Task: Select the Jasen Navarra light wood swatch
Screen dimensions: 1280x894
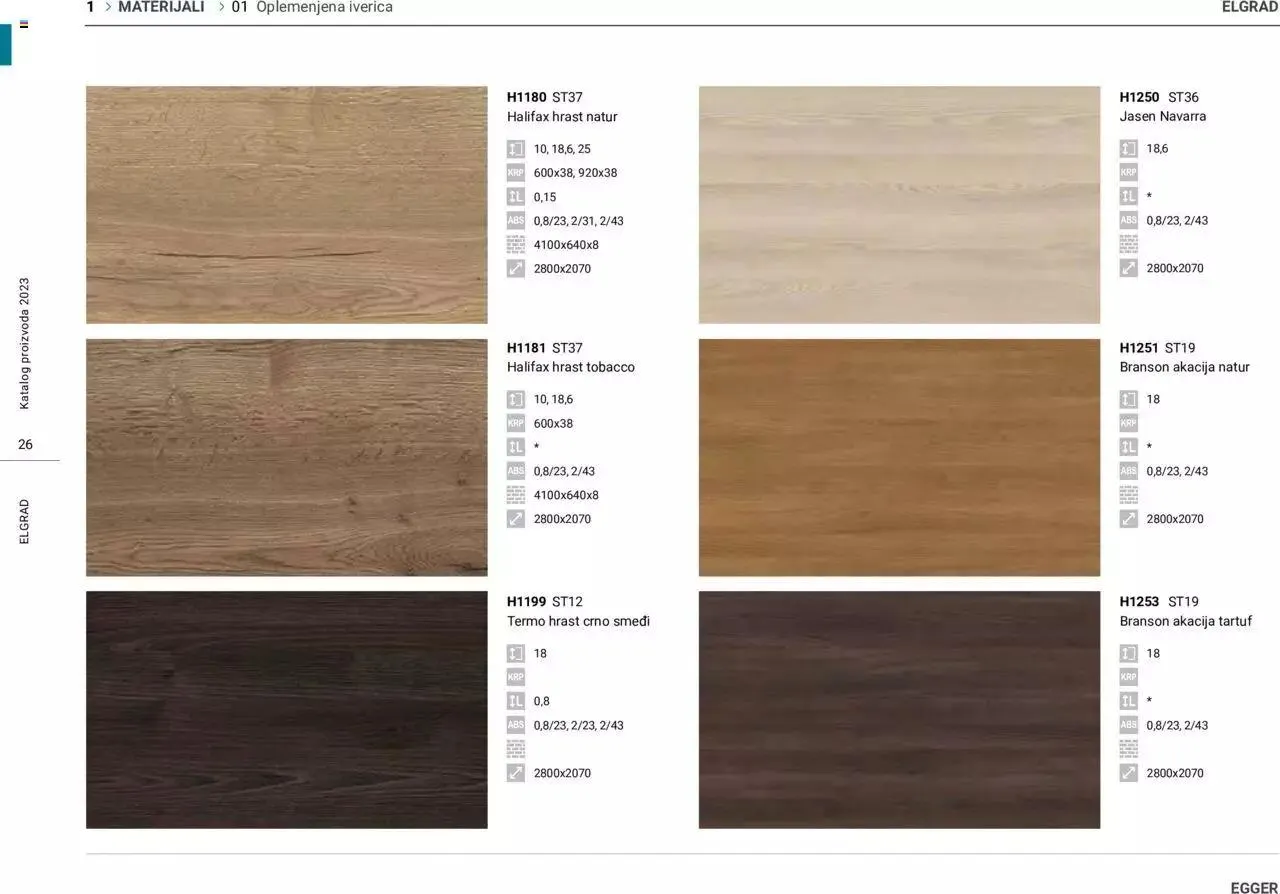Action: (x=899, y=204)
